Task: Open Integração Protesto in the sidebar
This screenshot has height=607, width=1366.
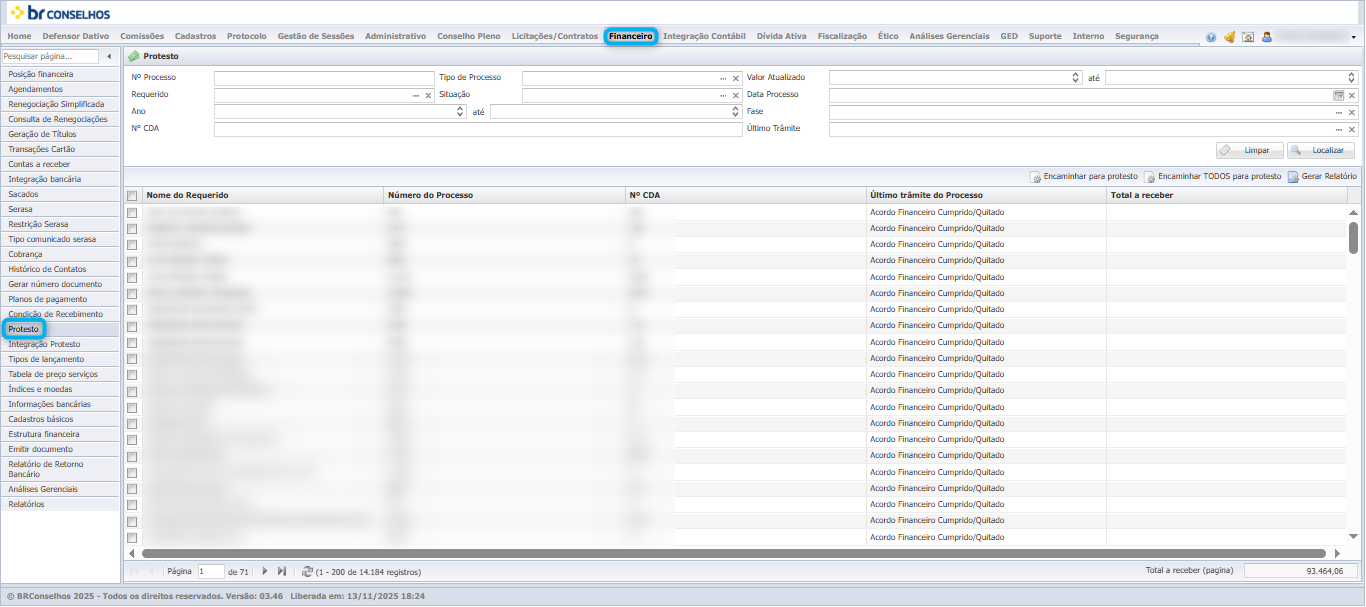Action: tap(60, 344)
